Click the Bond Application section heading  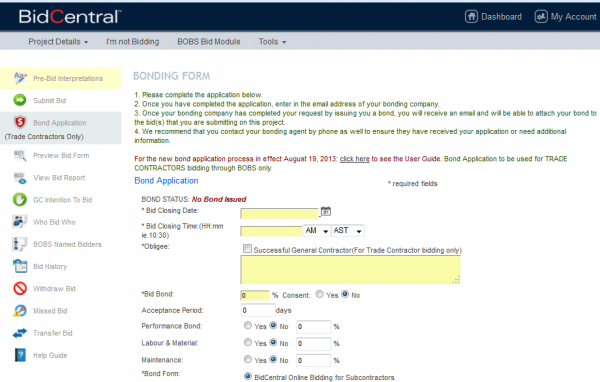click(166, 180)
